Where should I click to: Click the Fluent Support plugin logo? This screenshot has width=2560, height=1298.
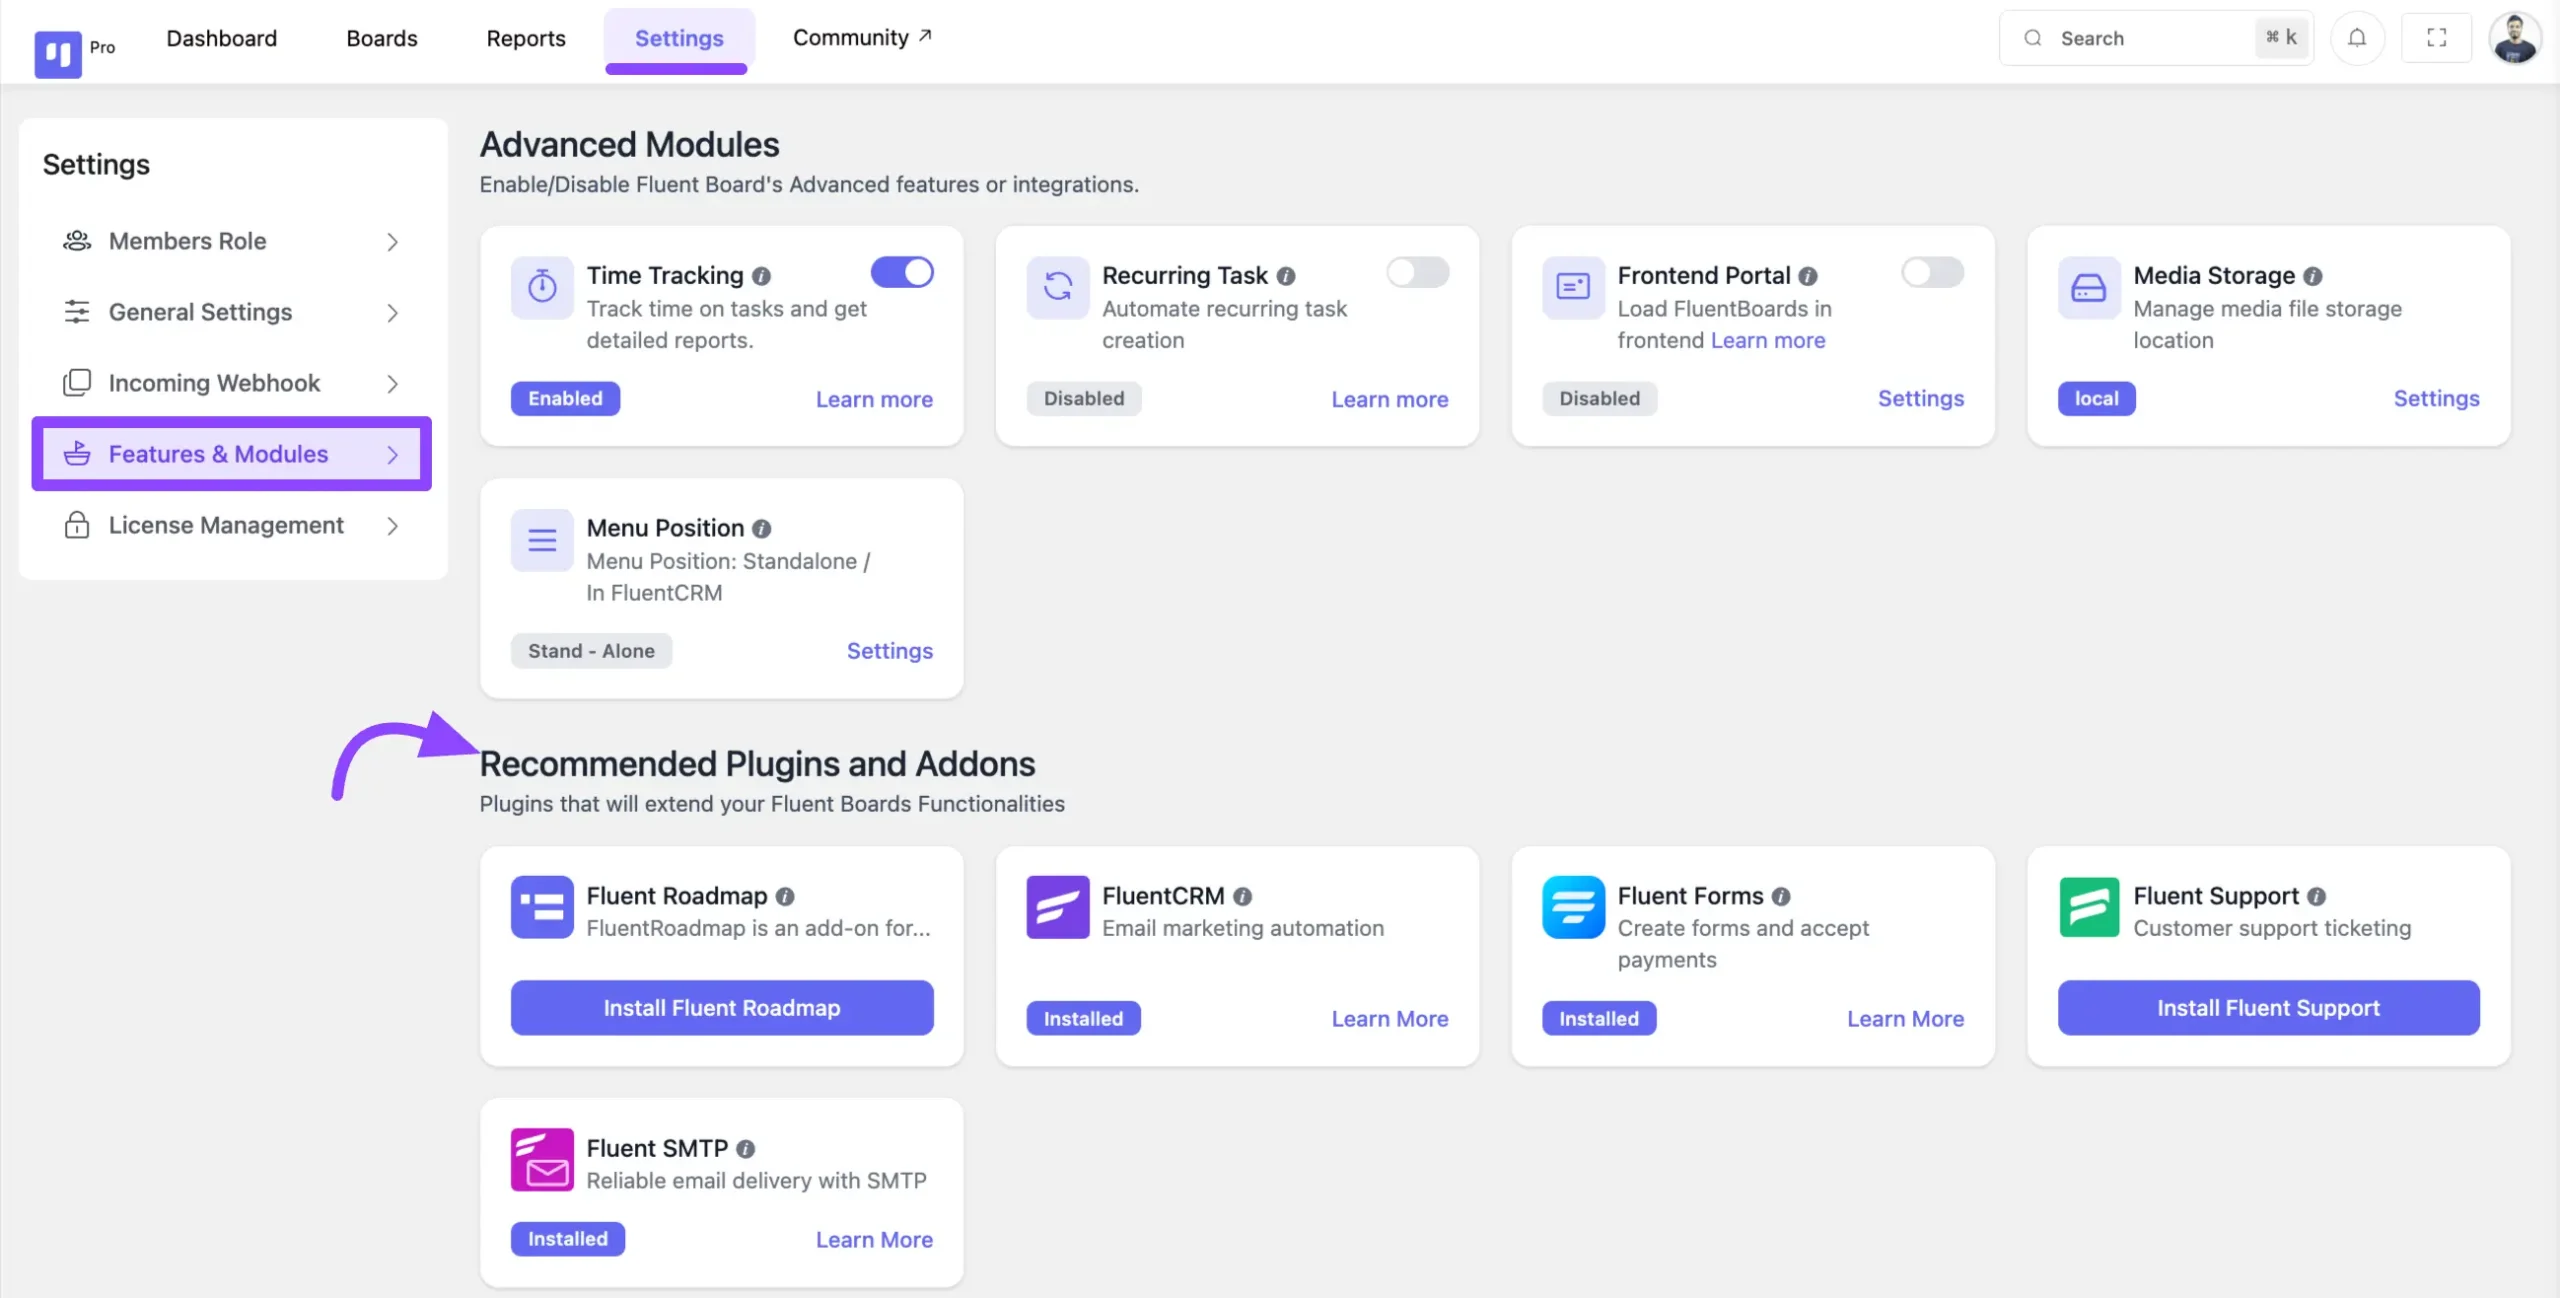click(x=2089, y=907)
